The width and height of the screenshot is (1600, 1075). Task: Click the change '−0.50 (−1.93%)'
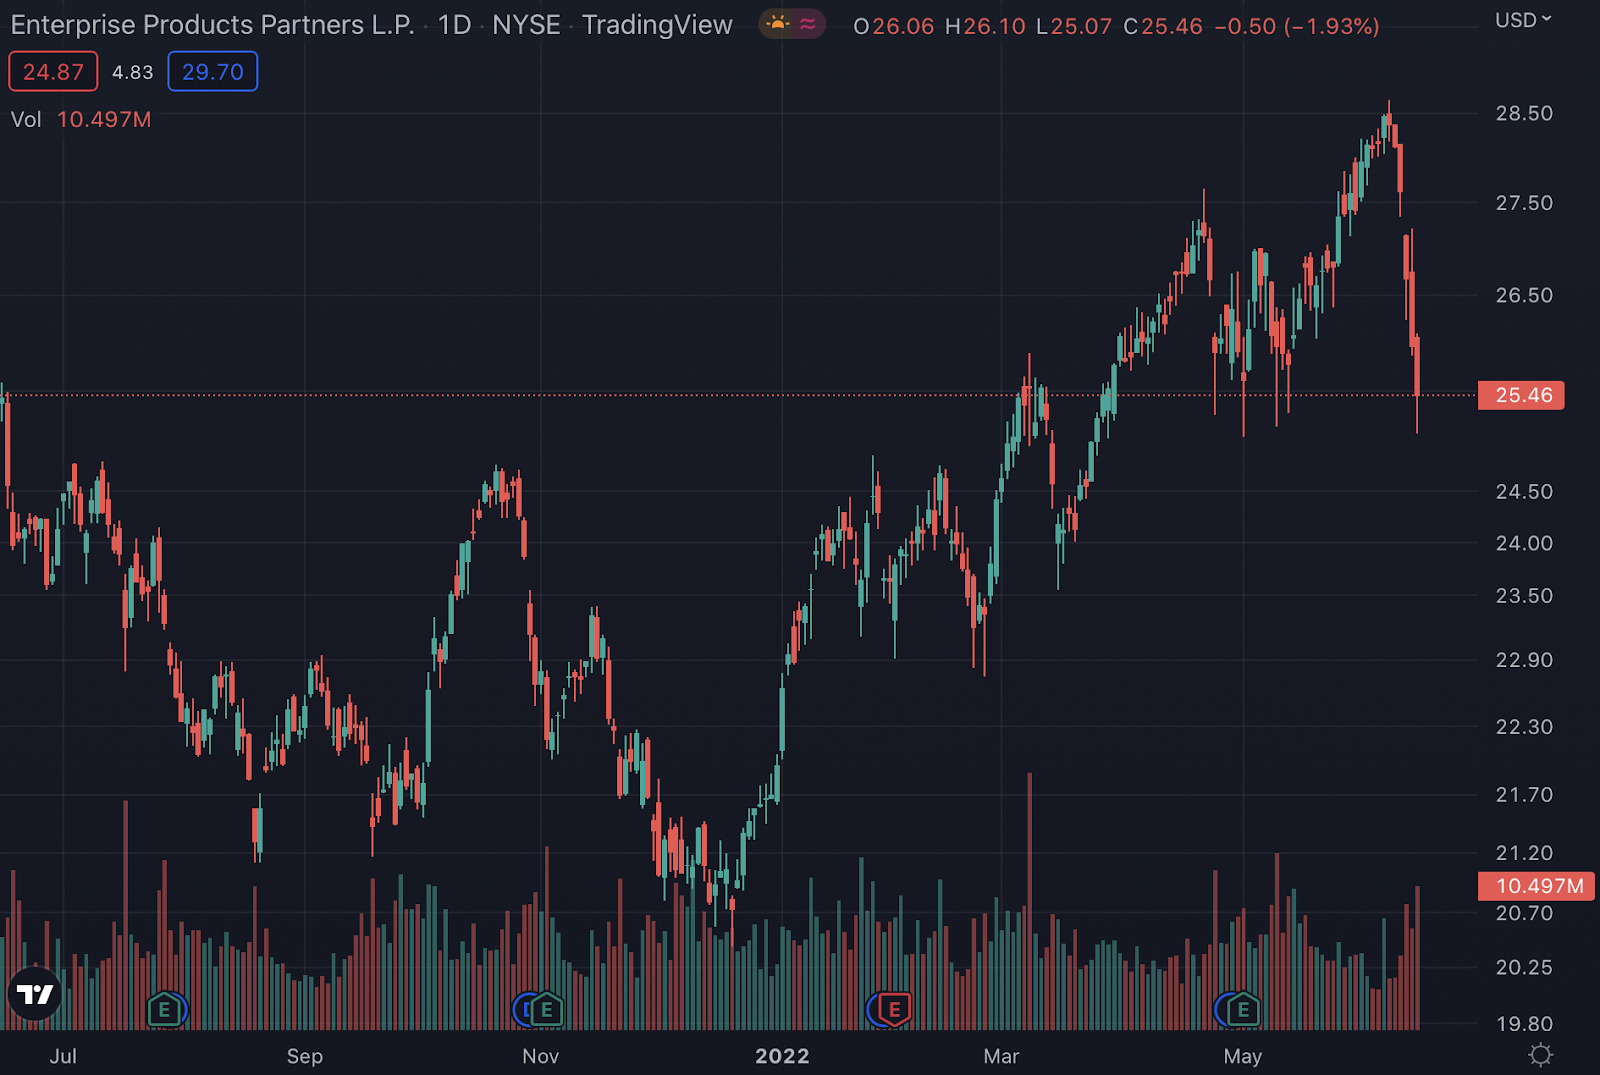point(1297,26)
